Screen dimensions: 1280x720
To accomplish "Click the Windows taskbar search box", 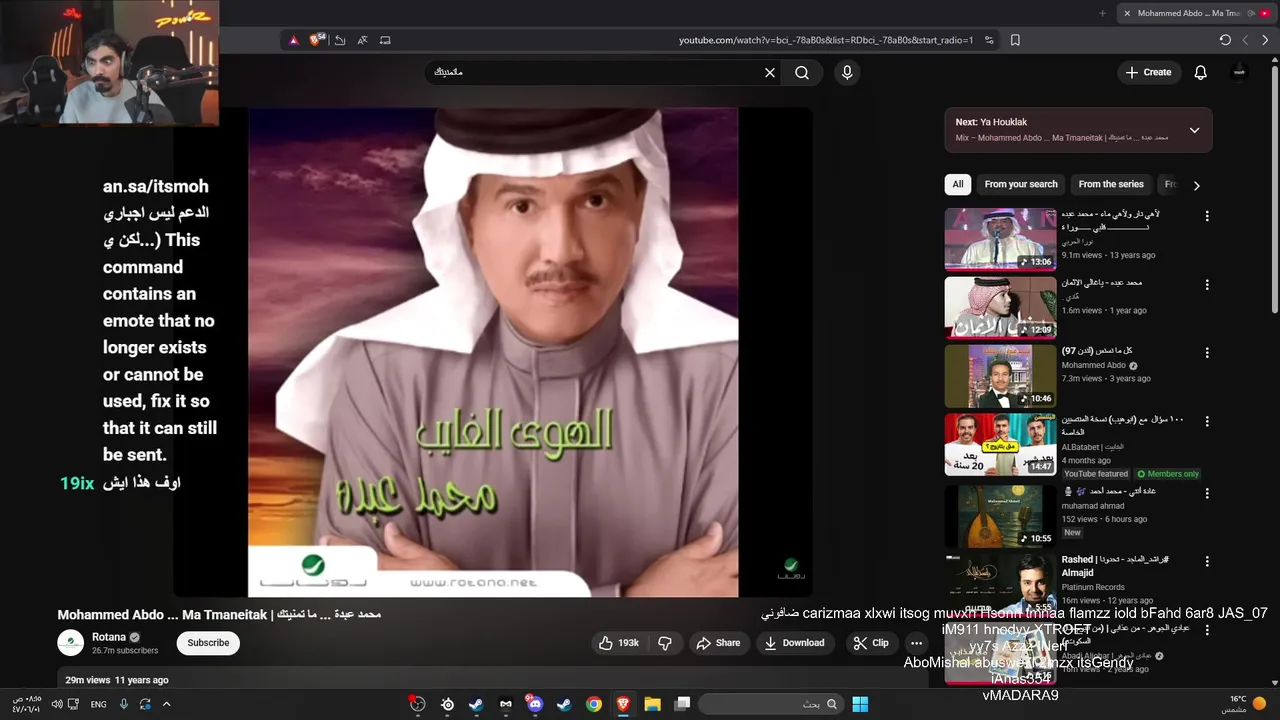I will [770, 704].
